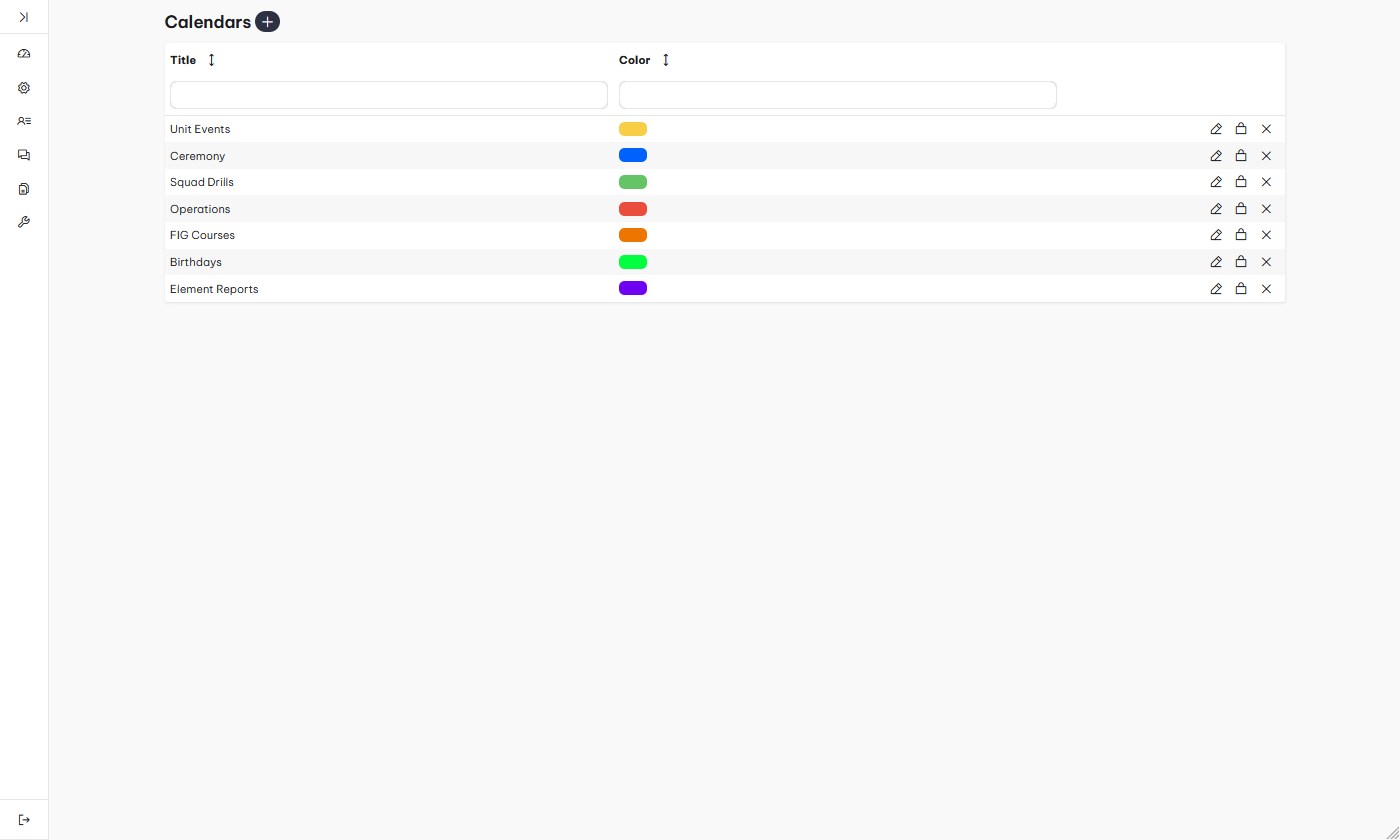Edit the Unit Events calendar
The image size is (1400, 840).
(1216, 129)
